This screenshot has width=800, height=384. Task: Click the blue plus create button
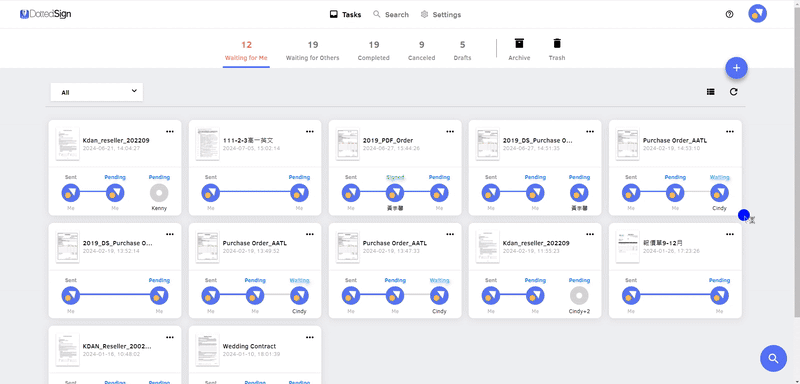tap(736, 68)
